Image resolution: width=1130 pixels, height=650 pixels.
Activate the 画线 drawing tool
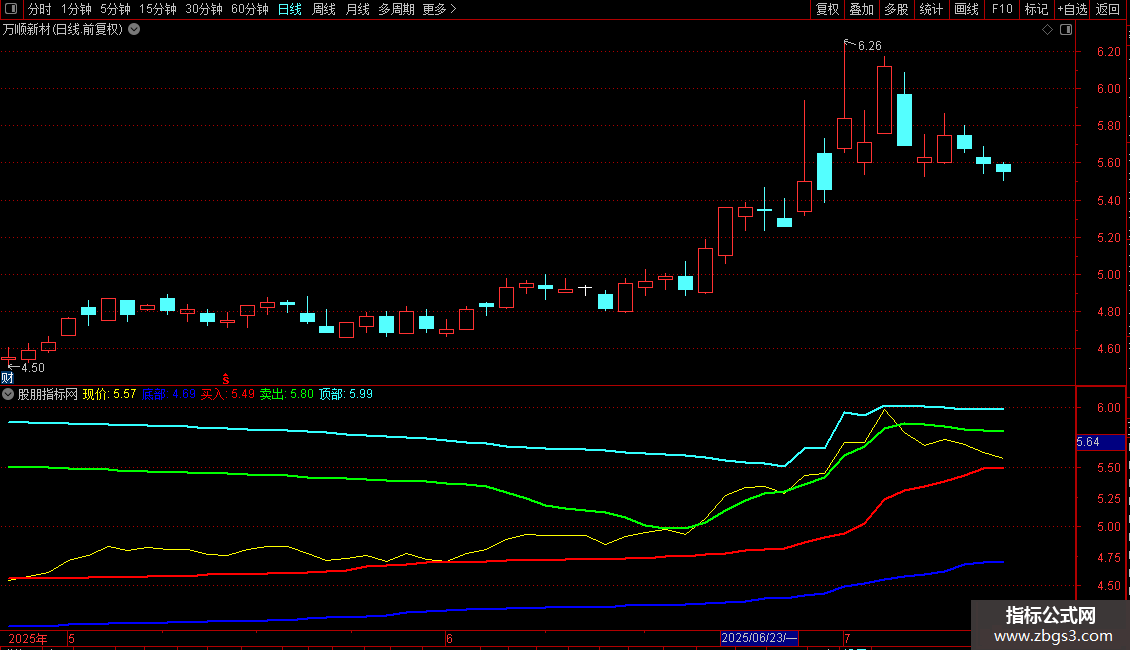tap(966, 9)
